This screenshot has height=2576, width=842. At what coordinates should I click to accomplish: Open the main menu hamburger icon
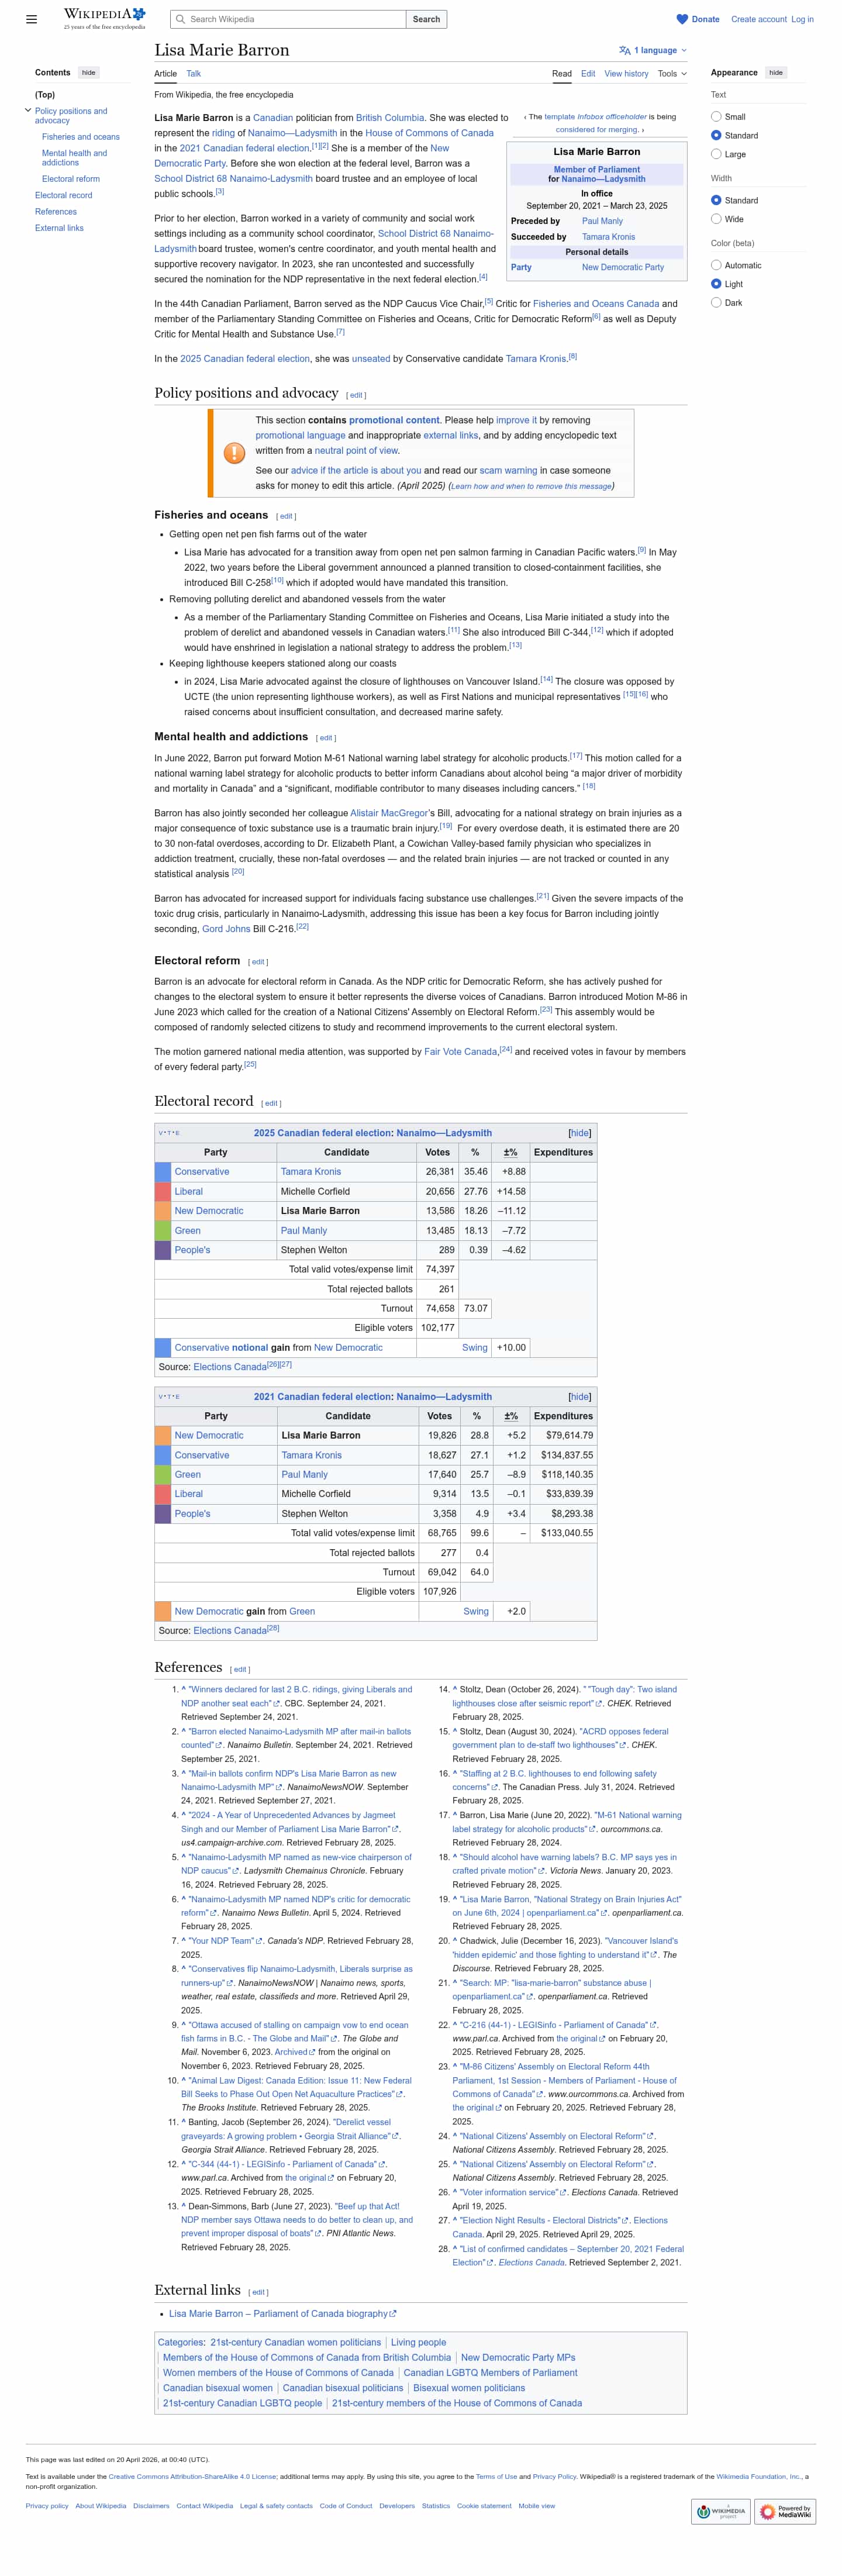tap(31, 19)
